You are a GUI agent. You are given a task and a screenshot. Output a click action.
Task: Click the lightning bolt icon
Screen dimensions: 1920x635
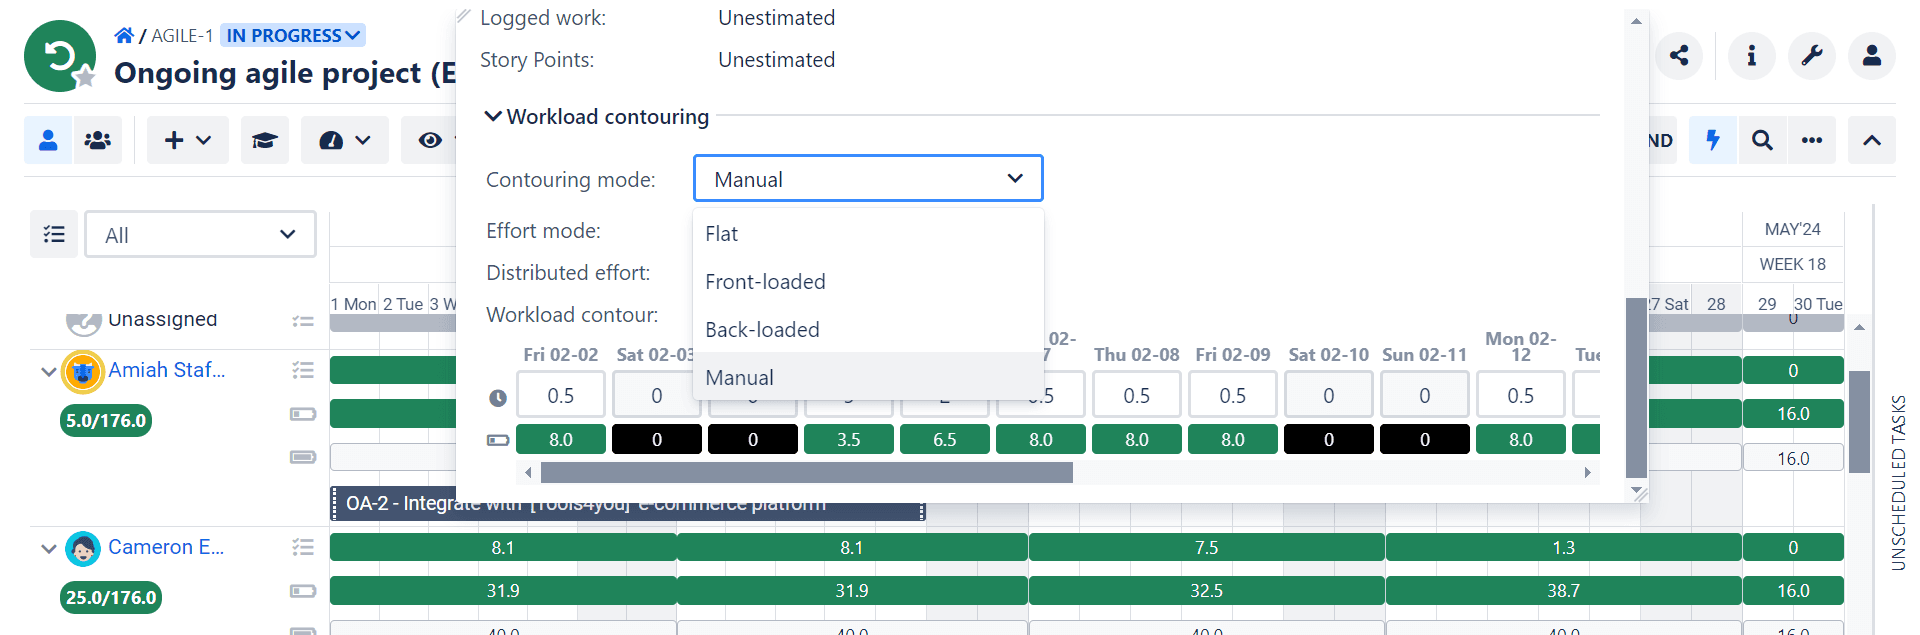(x=1713, y=140)
